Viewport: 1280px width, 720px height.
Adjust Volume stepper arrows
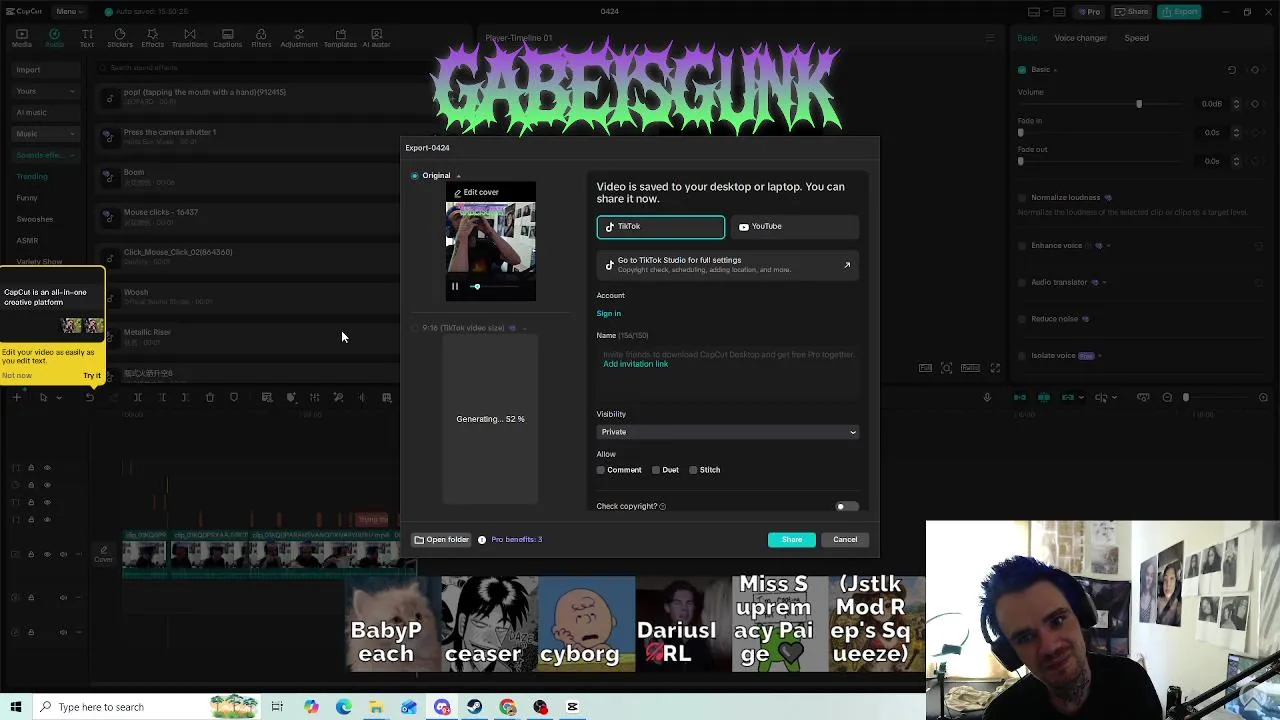[1236, 104]
